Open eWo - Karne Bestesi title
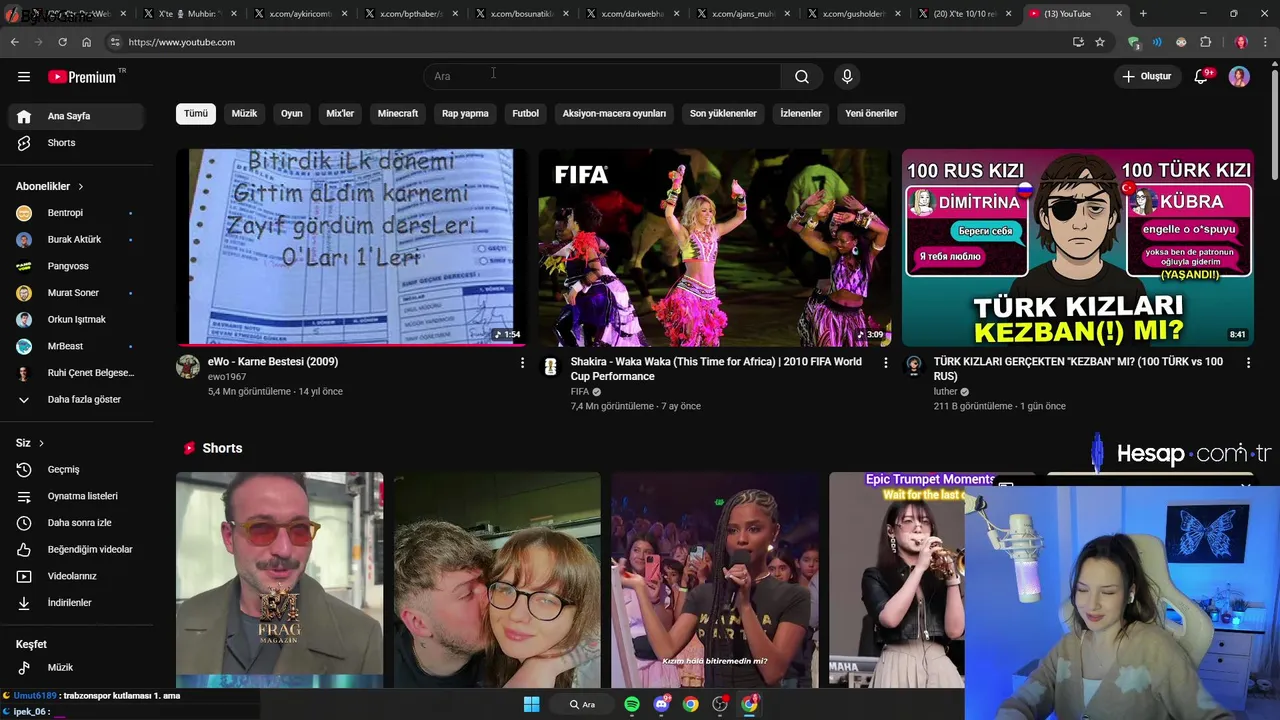 coord(273,362)
